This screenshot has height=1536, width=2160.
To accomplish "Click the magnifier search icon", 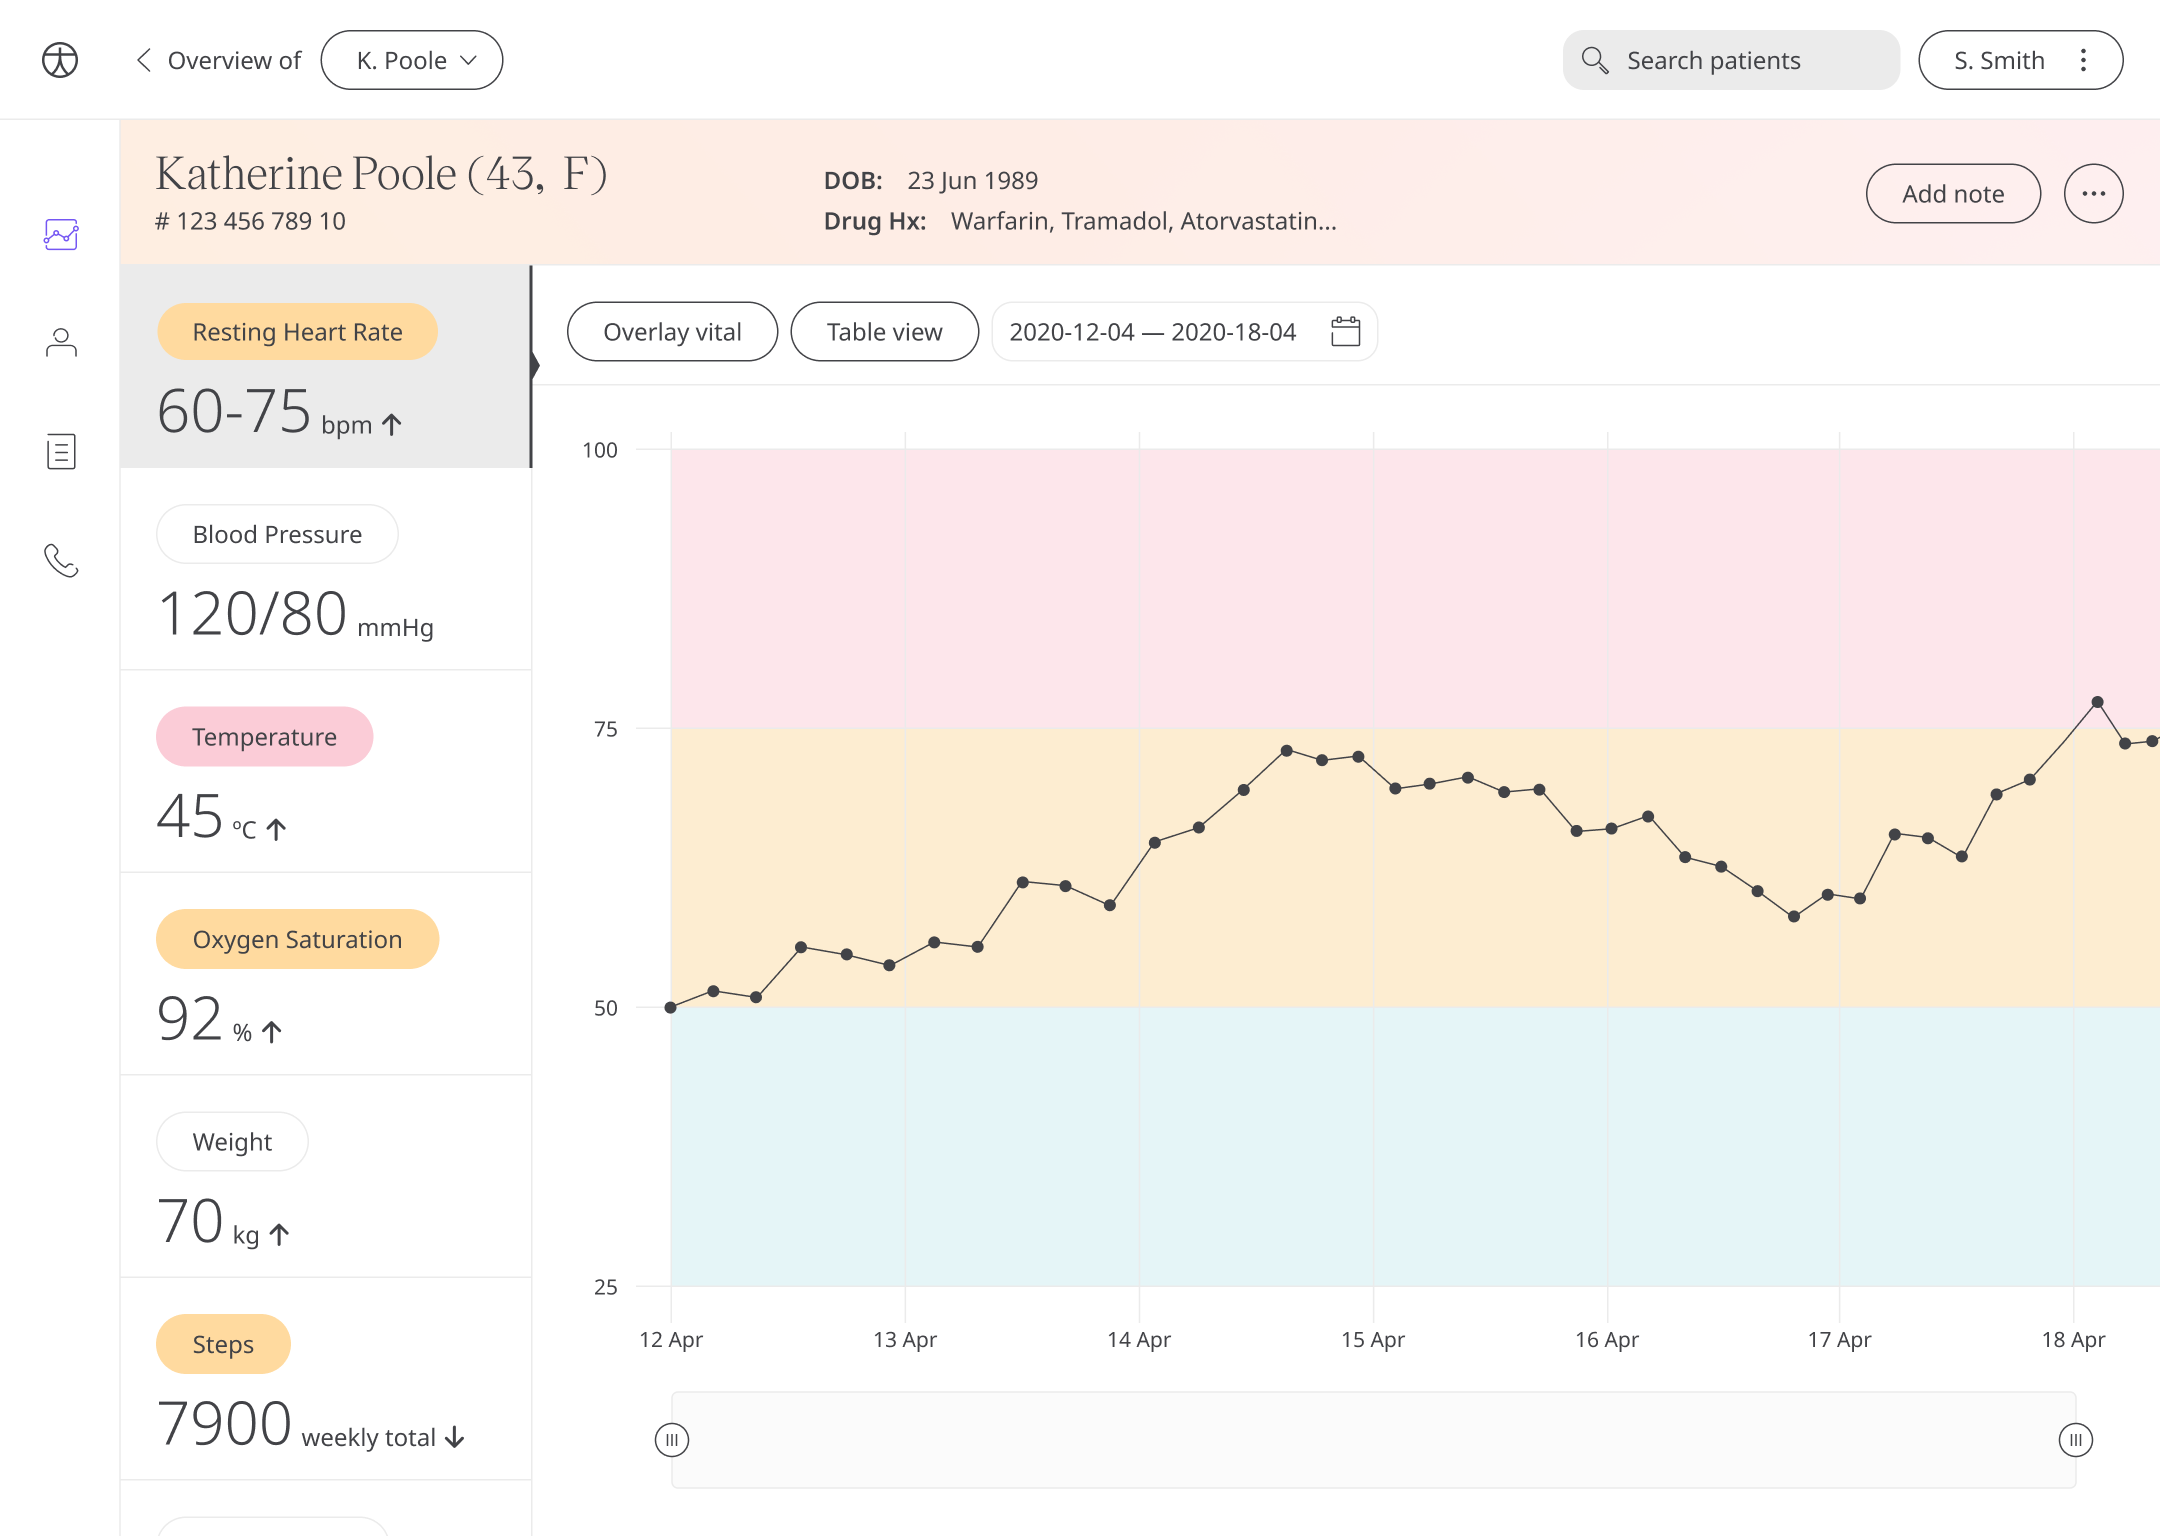I will point(1594,60).
